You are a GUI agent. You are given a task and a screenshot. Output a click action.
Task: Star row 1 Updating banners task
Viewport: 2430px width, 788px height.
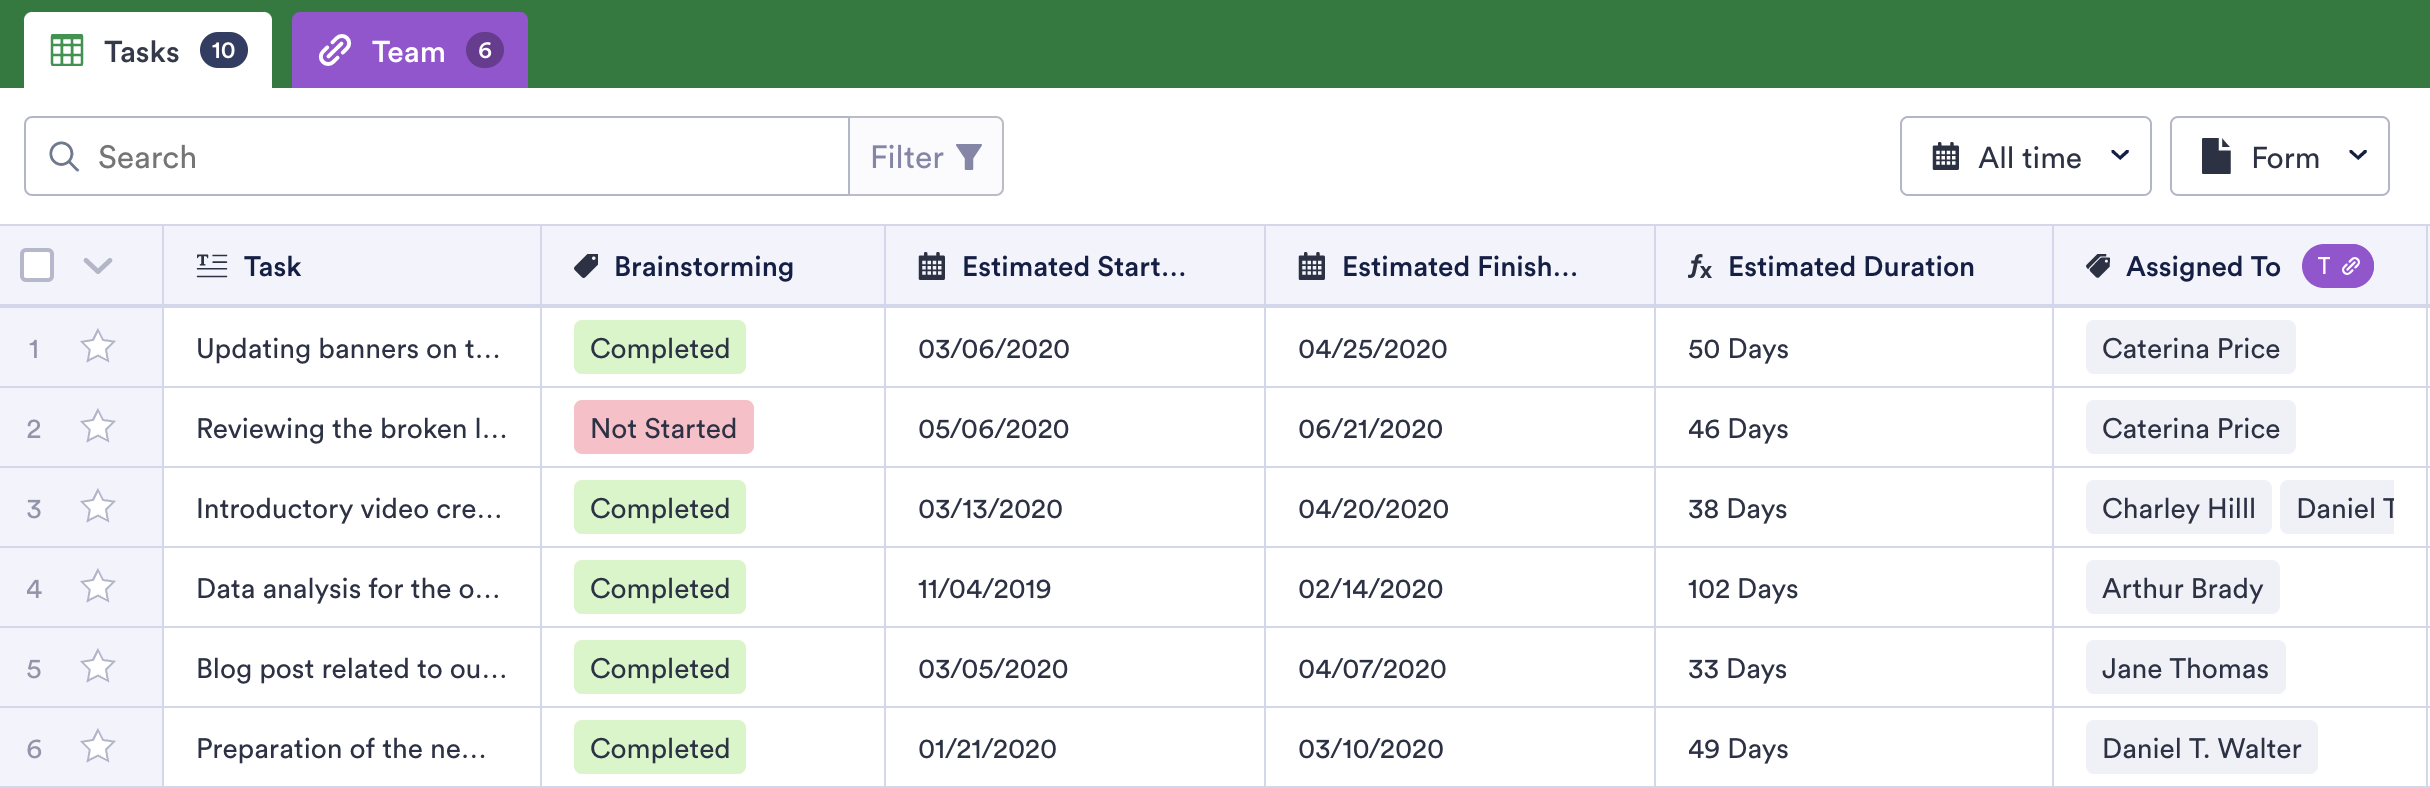coord(98,348)
